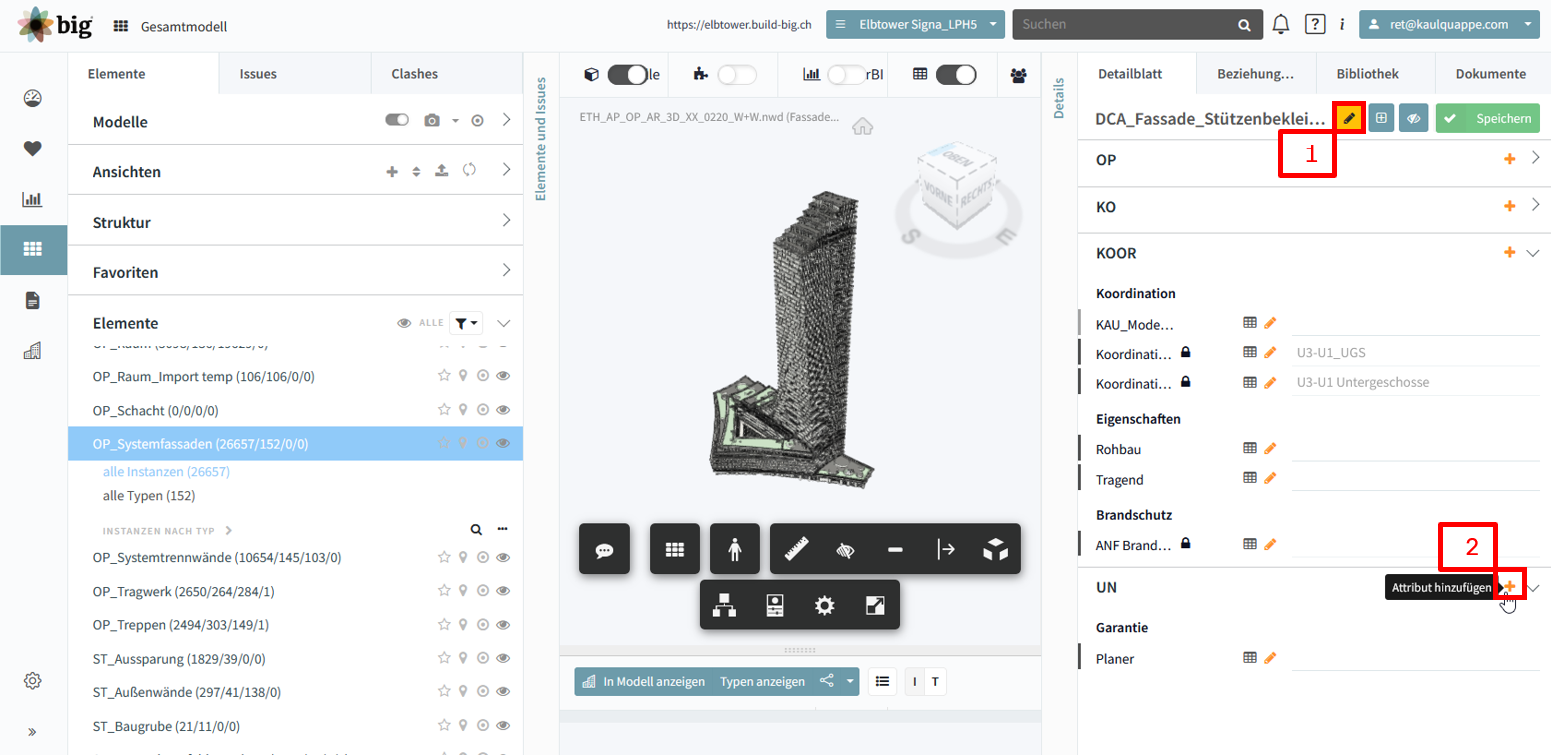
Task: Collapse the KOOR section chevron
Action: pyautogui.click(x=1533, y=253)
